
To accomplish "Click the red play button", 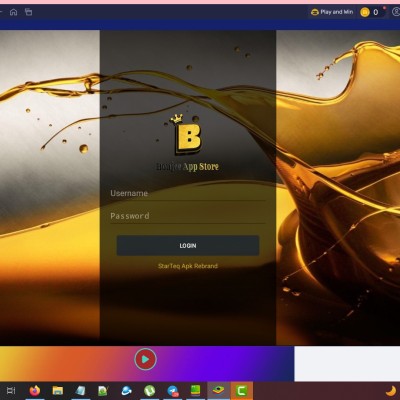I will point(145,359).
